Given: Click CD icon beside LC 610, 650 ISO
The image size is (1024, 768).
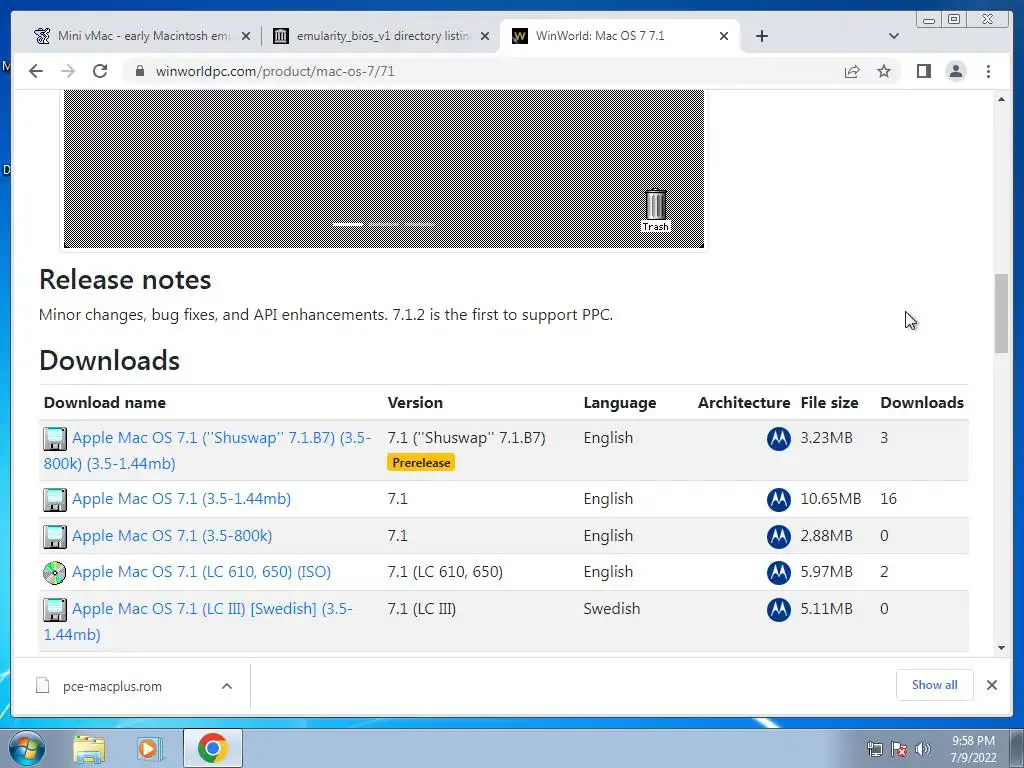Looking at the screenshot, I should (55, 573).
